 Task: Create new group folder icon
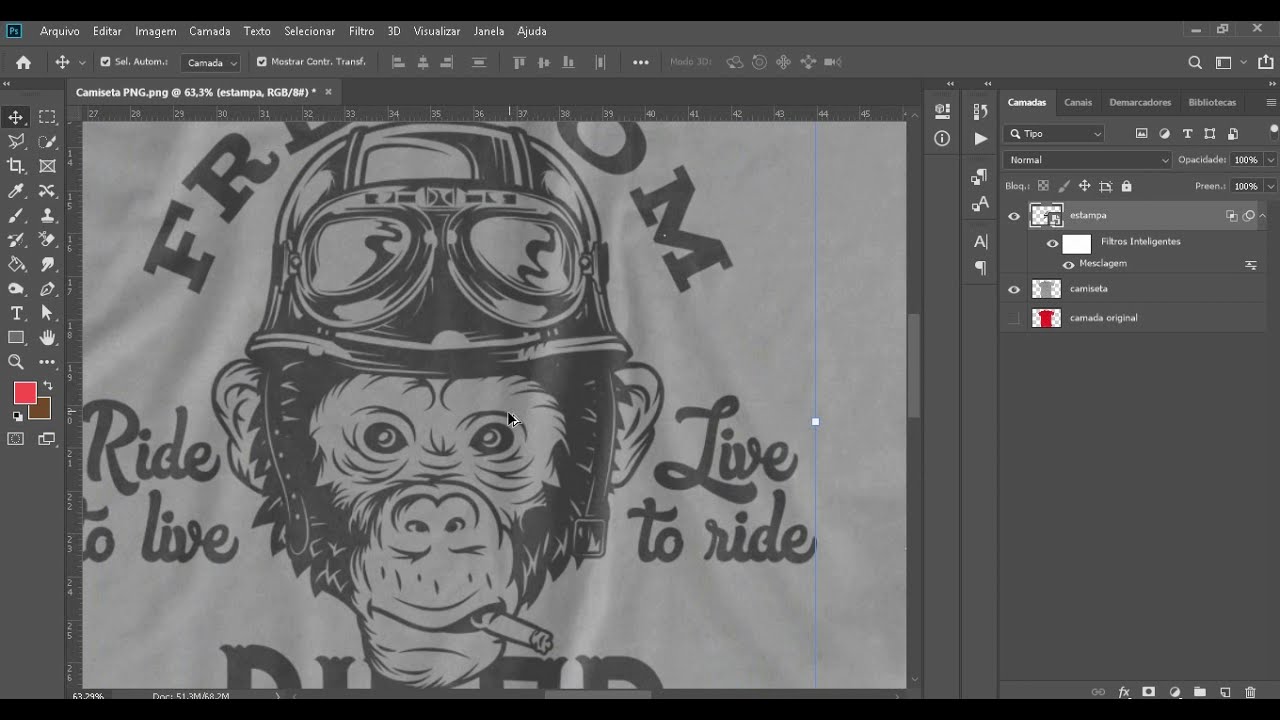click(1199, 692)
